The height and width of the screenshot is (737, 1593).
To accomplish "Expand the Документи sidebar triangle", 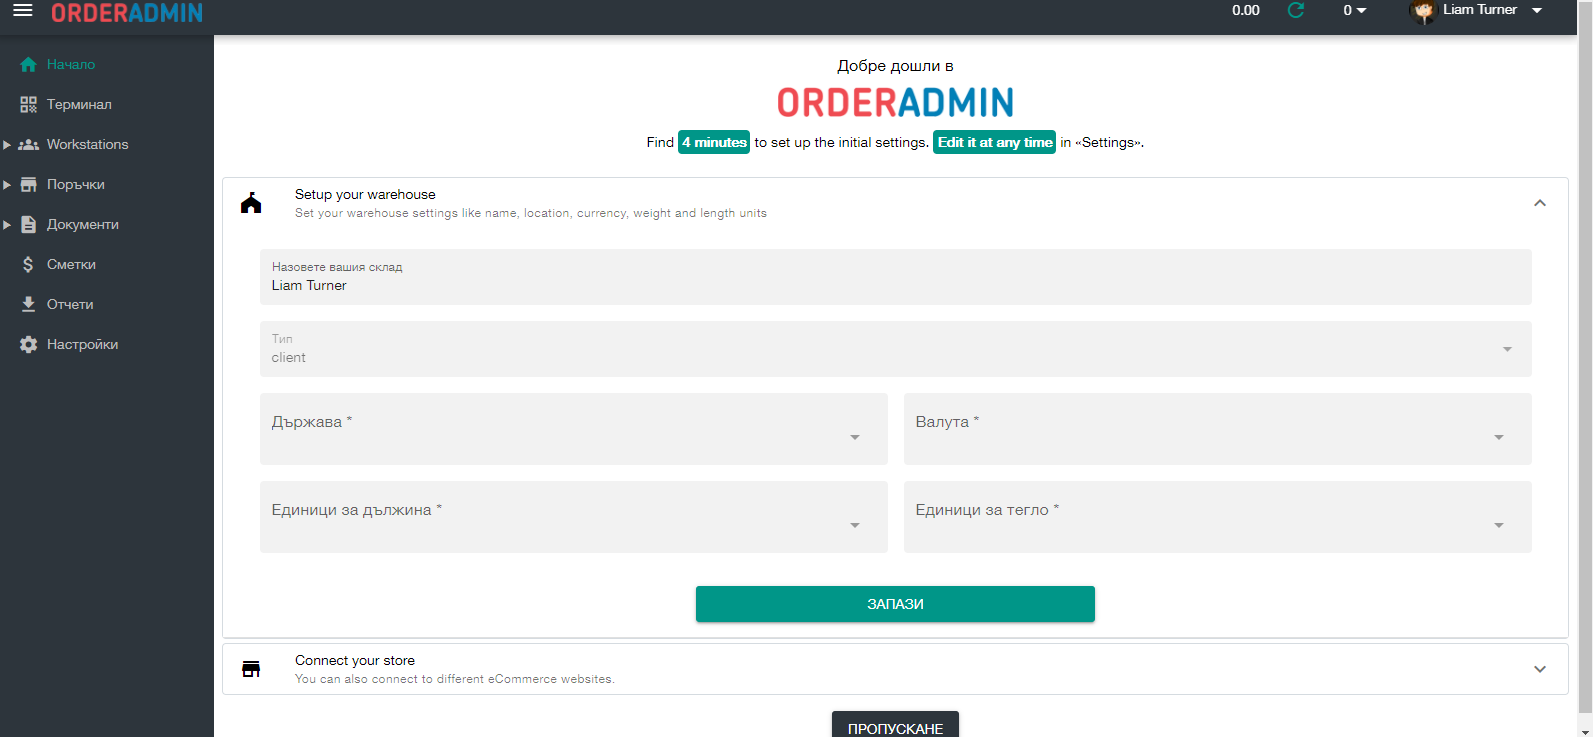I will 7,225.
